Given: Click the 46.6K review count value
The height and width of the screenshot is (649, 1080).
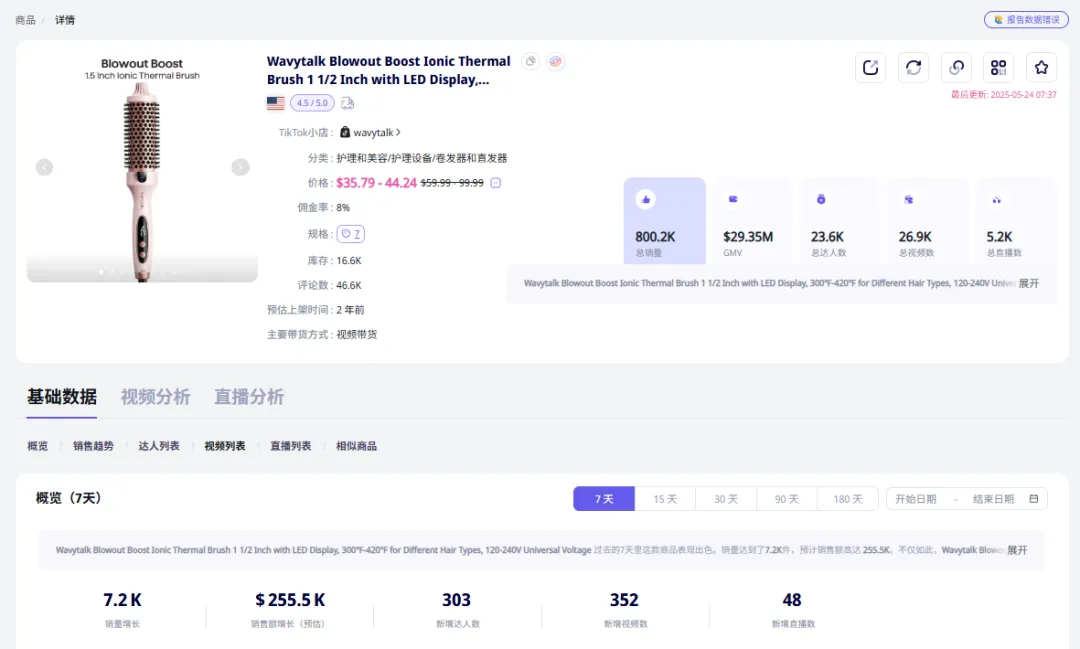Looking at the screenshot, I should (349, 285).
